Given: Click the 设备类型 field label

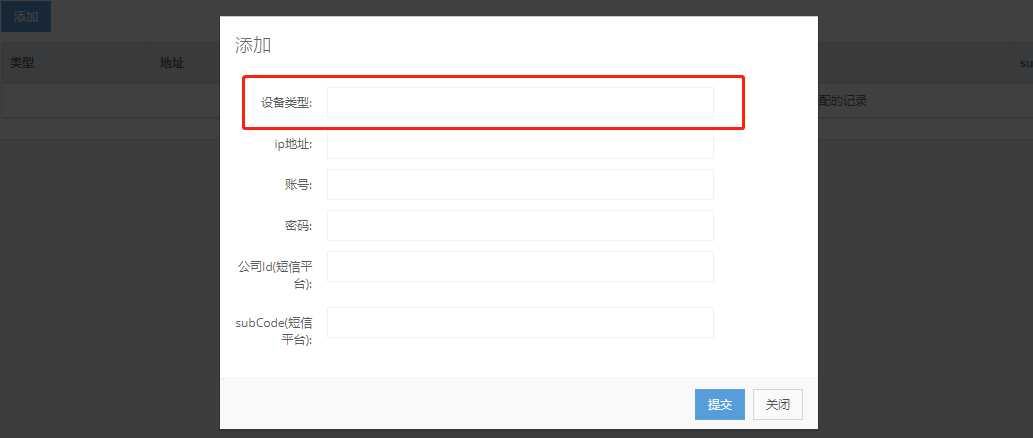Looking at the screenshot, I should [286, 103].
